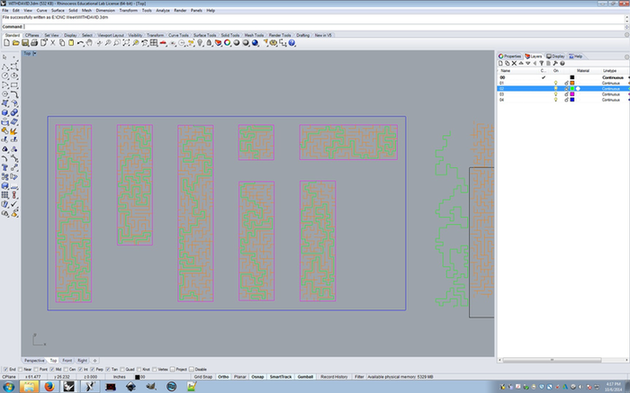Switch to the Perspective viewport tab
This screenshot has width=630, height=393.
[34, 360]
